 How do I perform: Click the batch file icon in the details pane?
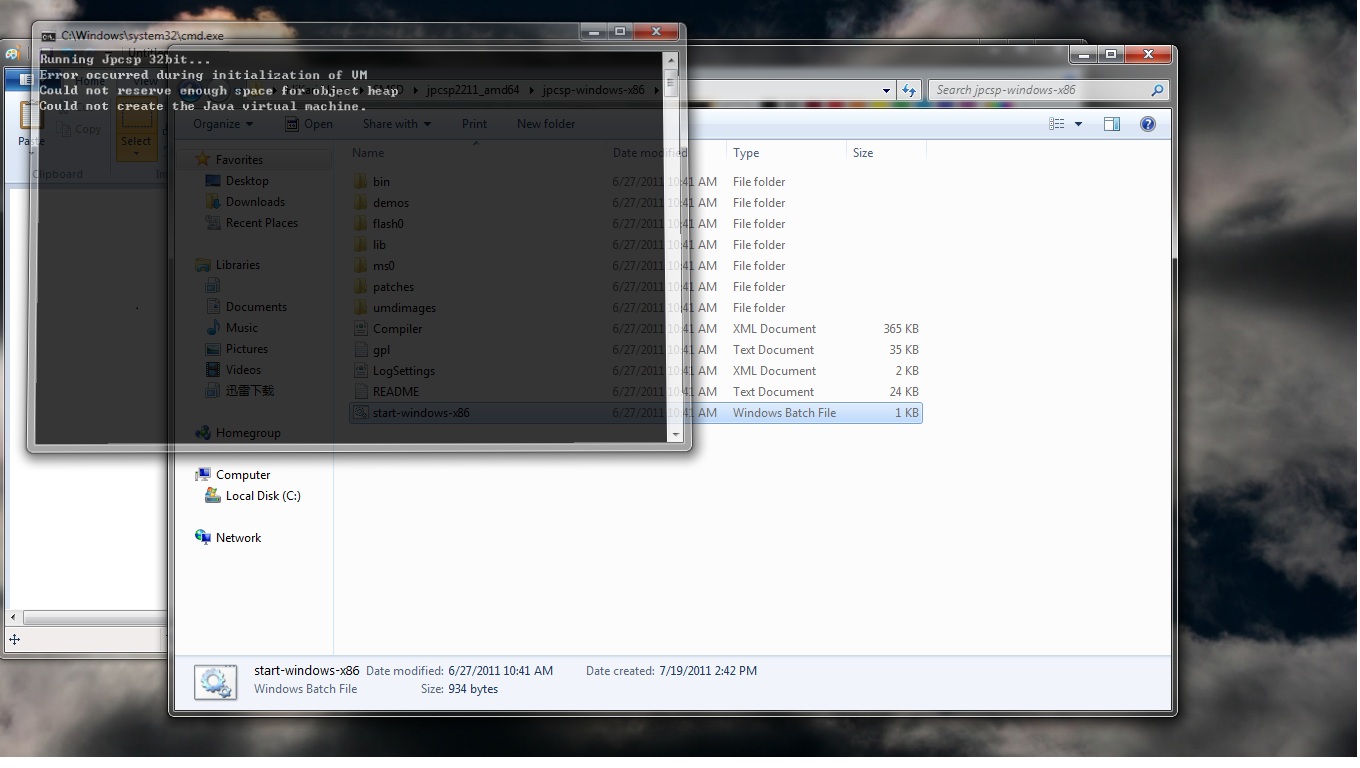click(215, 682)
